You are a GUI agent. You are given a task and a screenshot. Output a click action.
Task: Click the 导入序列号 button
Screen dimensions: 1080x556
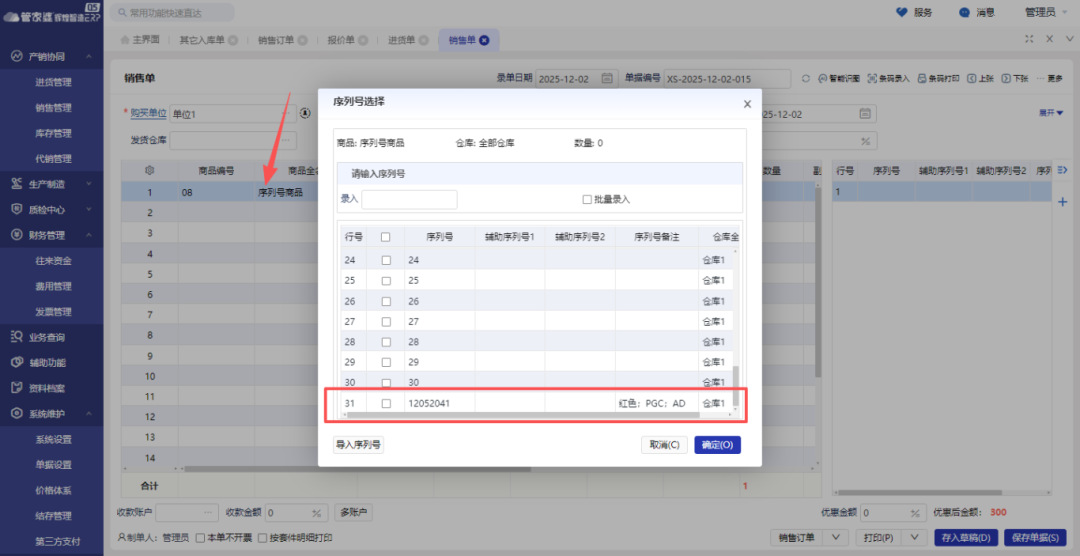point(358,444)
